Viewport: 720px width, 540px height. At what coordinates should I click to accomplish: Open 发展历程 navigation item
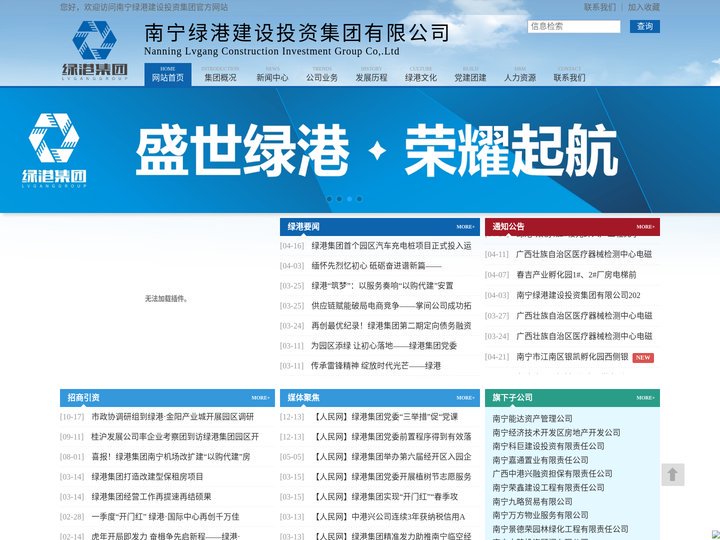(371, 74)
